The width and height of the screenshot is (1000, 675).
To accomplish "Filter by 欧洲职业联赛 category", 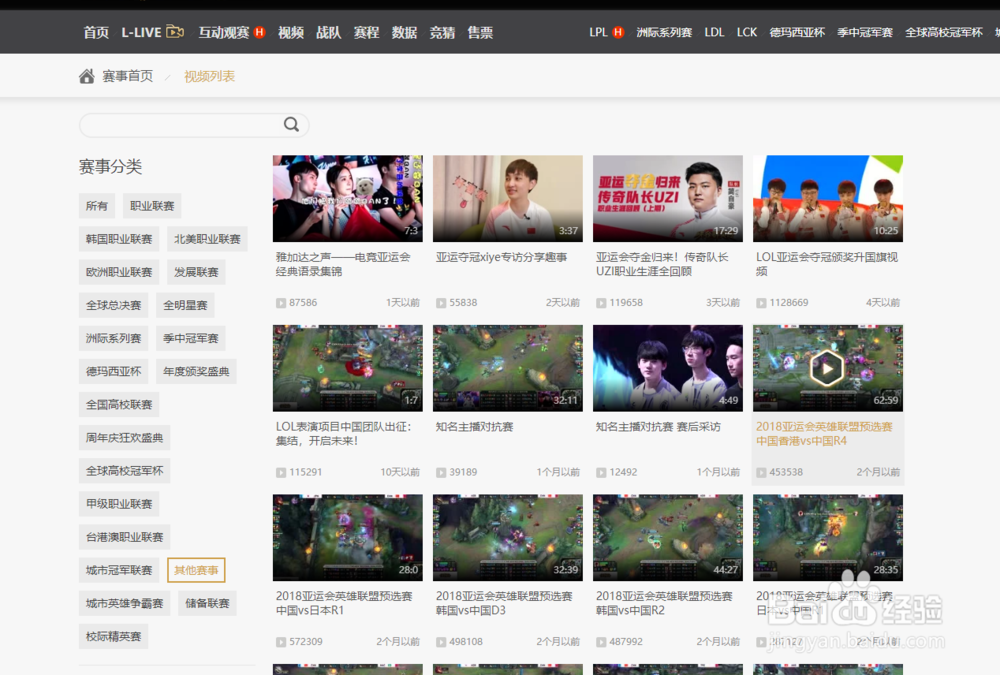I will (x=119, y=272).
